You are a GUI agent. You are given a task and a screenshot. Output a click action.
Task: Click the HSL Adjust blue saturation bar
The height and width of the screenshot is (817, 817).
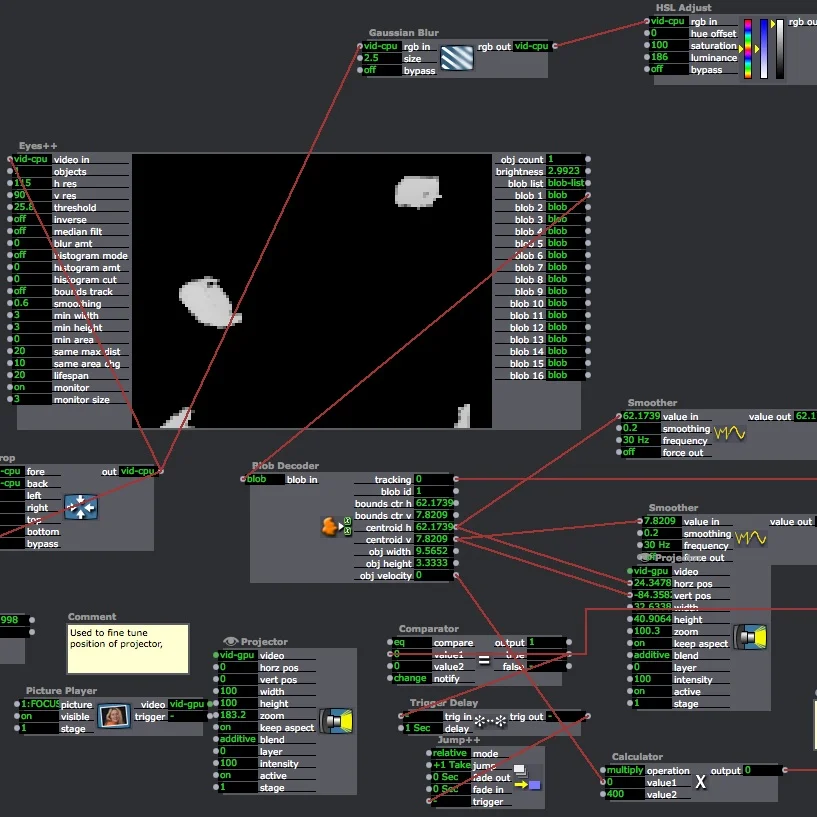coord(764,48)
